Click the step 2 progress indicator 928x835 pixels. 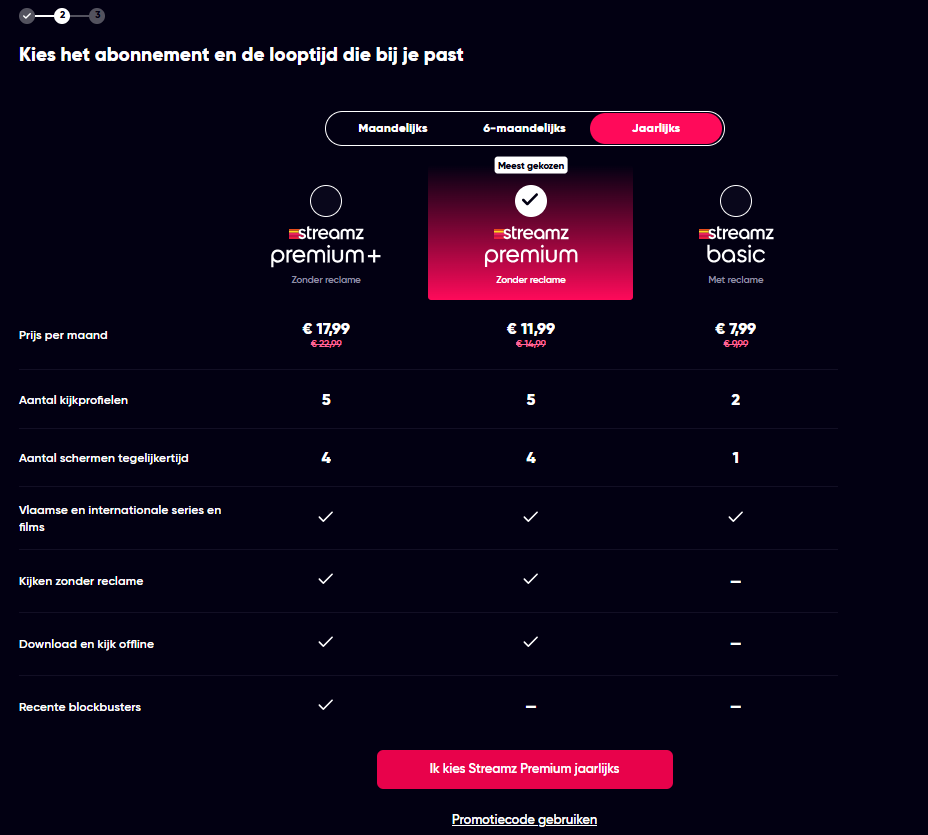62,15
